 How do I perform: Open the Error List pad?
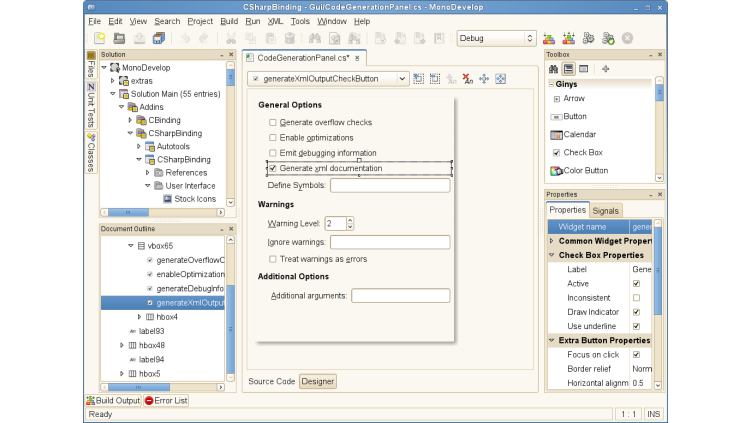click(166, 400)
